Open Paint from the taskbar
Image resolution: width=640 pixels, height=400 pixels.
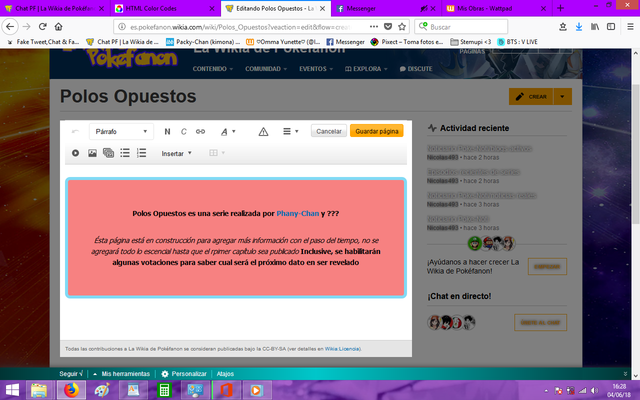tap(102, 390)
